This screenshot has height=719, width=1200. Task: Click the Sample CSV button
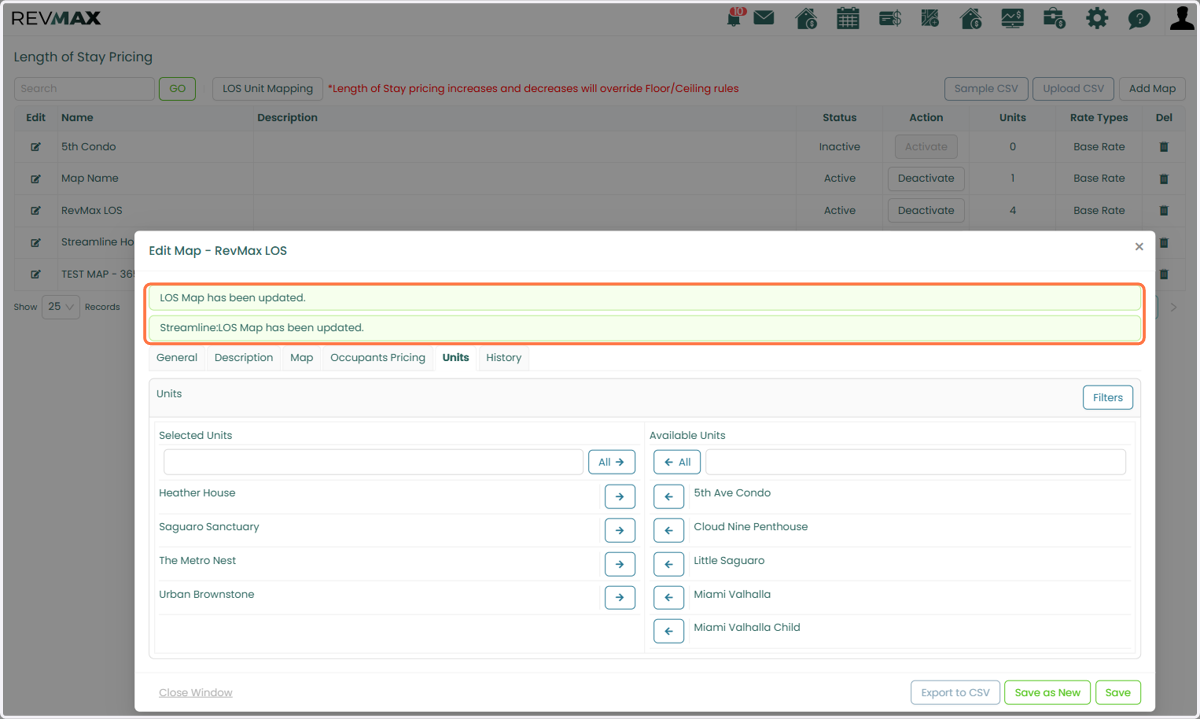pyautogui.click(x=986, y=89)
